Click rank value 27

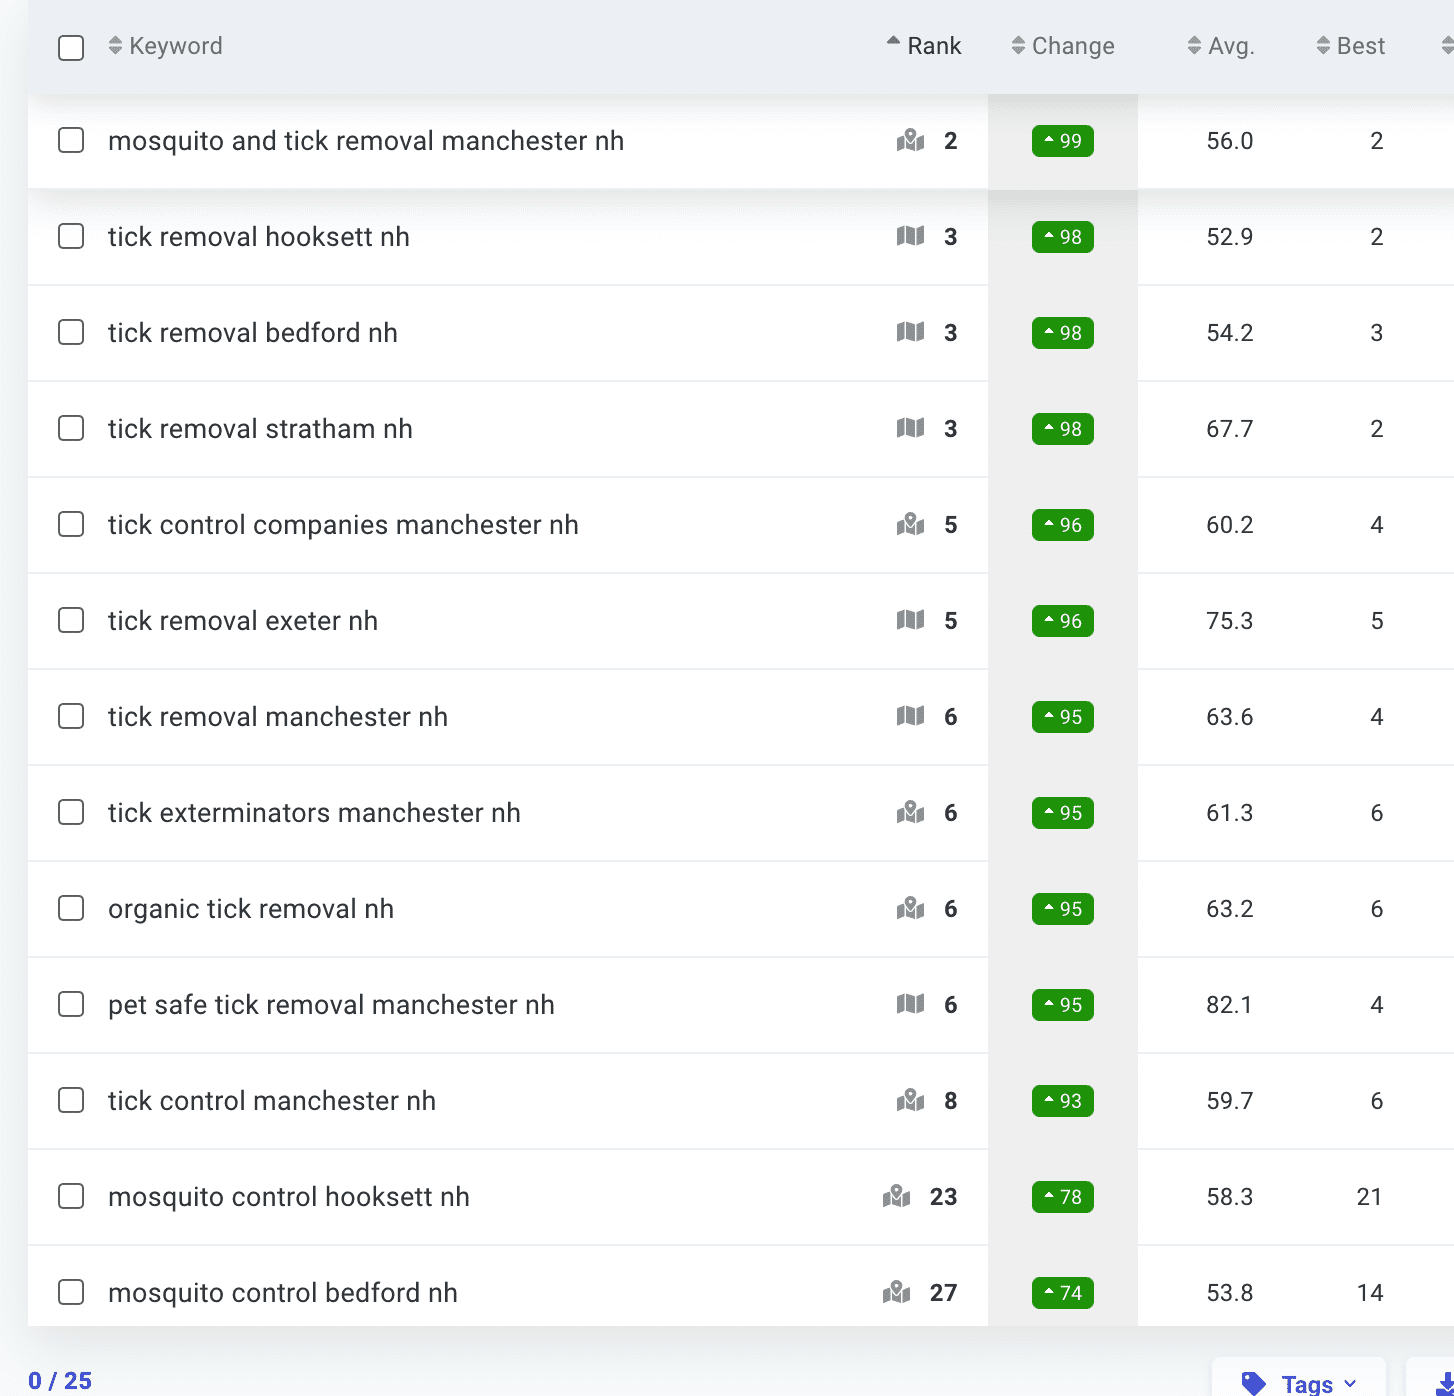[943, 1293]
